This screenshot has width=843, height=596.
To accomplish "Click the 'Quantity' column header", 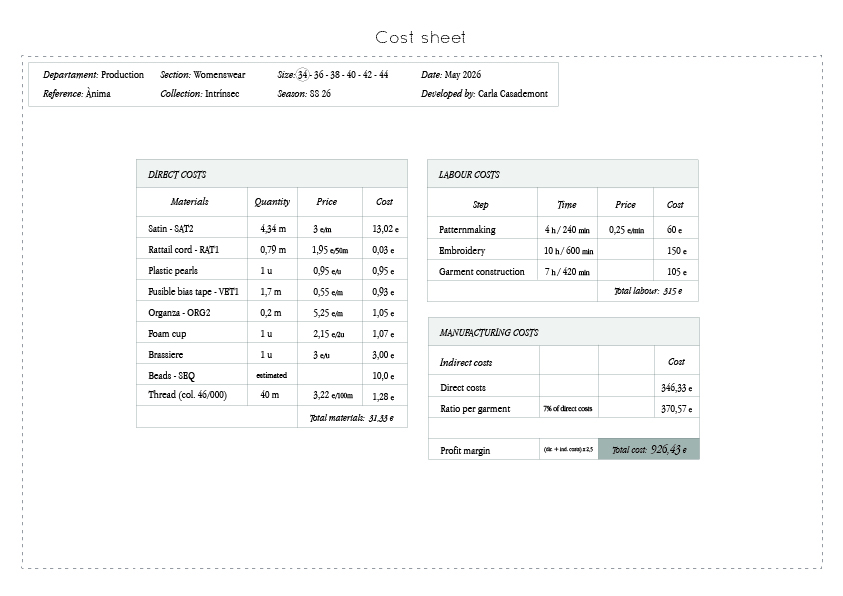I will tap(272, 202).
